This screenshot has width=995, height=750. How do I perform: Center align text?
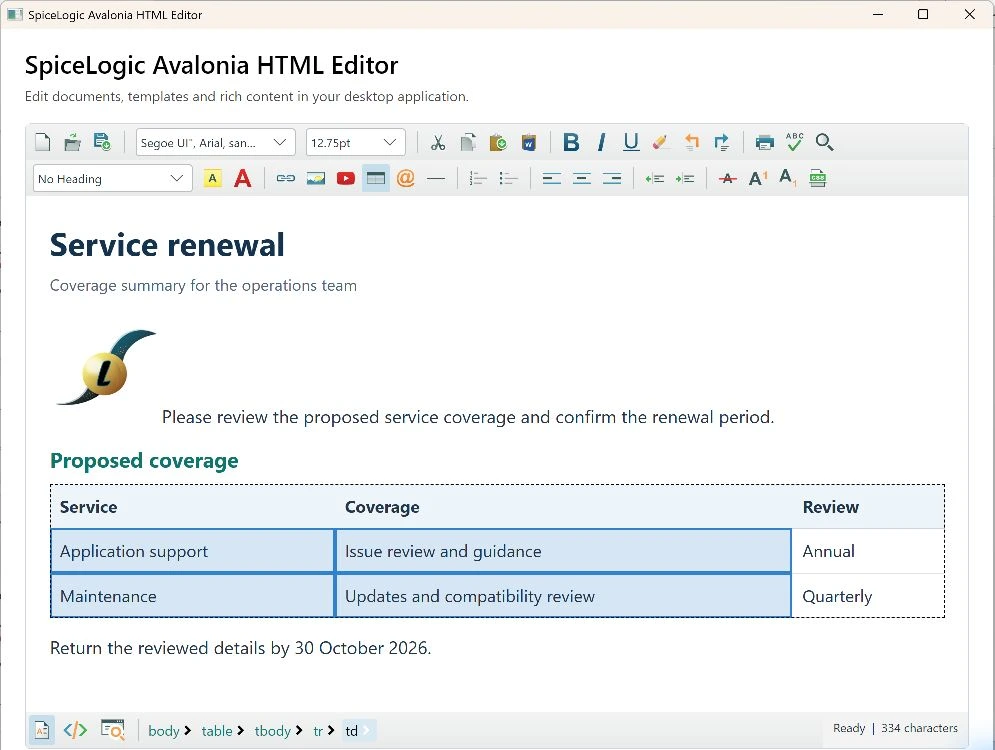pyautogui.click(x=581, y=178)
